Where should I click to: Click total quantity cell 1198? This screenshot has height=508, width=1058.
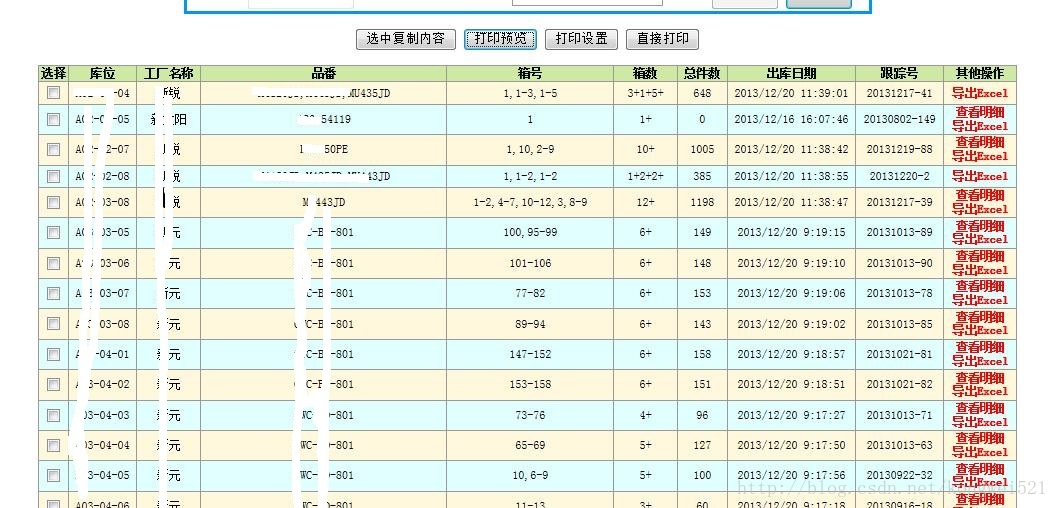click(702, 202)
